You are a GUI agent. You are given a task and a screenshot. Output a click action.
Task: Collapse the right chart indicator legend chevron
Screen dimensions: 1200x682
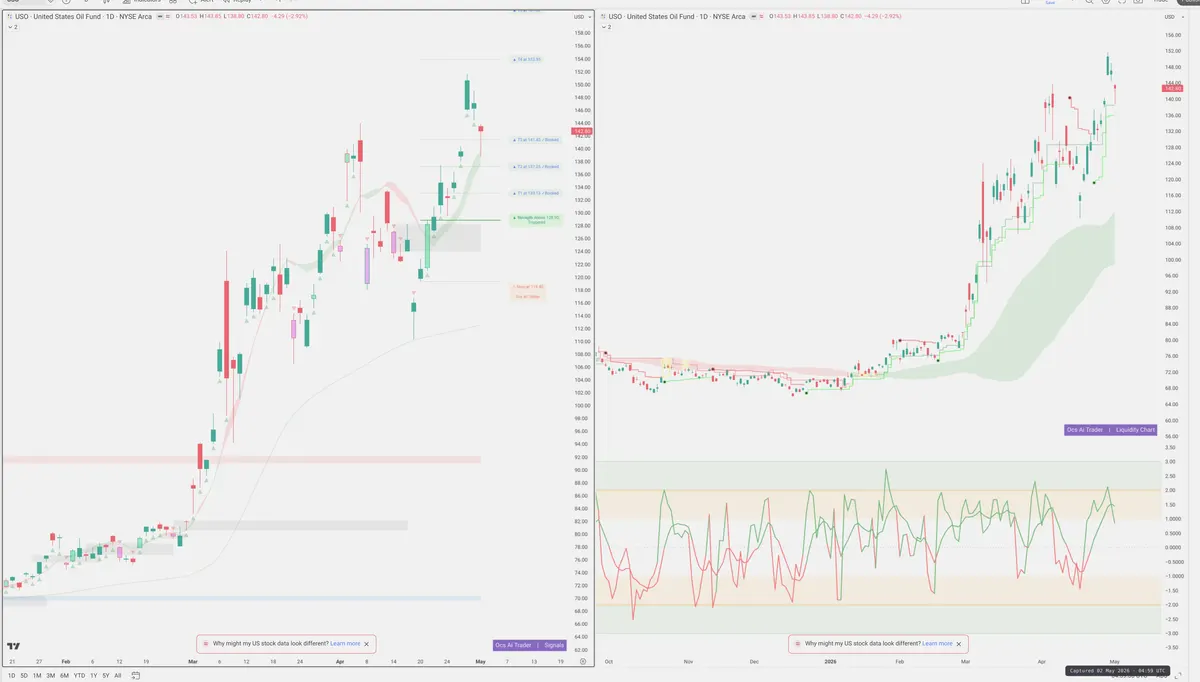click(x=605, y=27)
